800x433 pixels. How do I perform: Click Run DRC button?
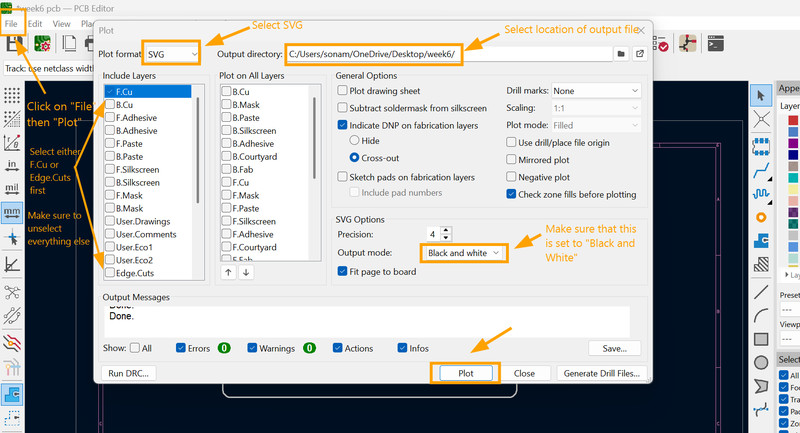(x=129, y=373)
